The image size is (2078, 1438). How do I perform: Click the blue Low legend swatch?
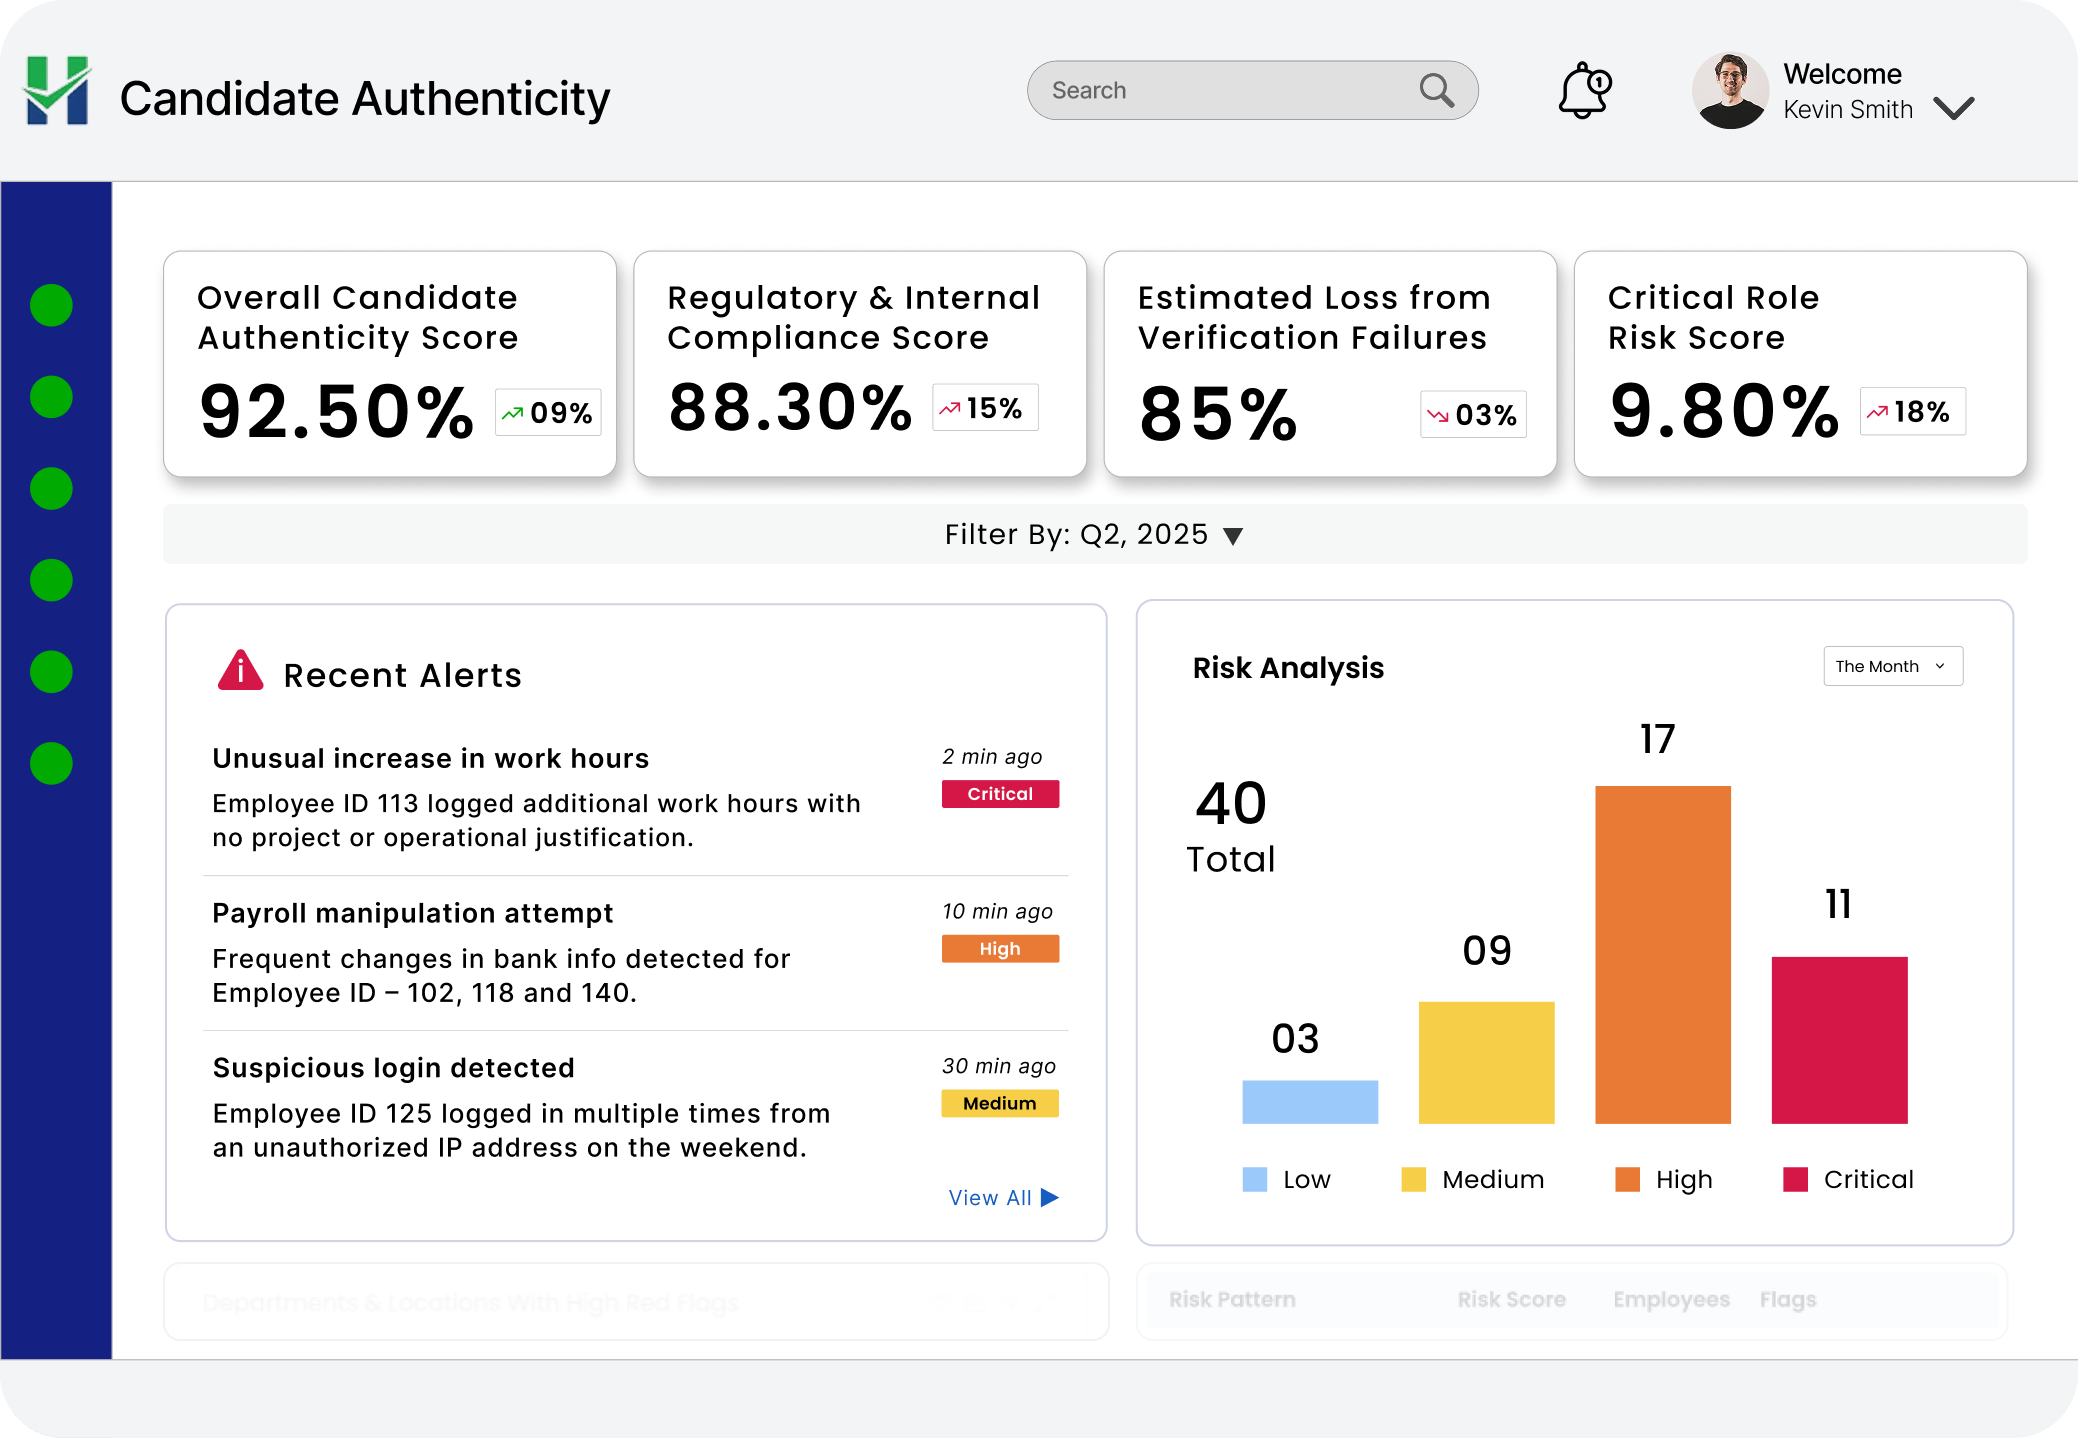[x=1254, y=1179]
